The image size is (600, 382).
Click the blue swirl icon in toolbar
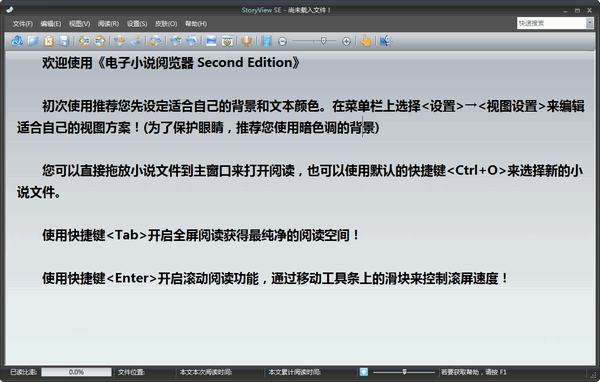[17, 41]
